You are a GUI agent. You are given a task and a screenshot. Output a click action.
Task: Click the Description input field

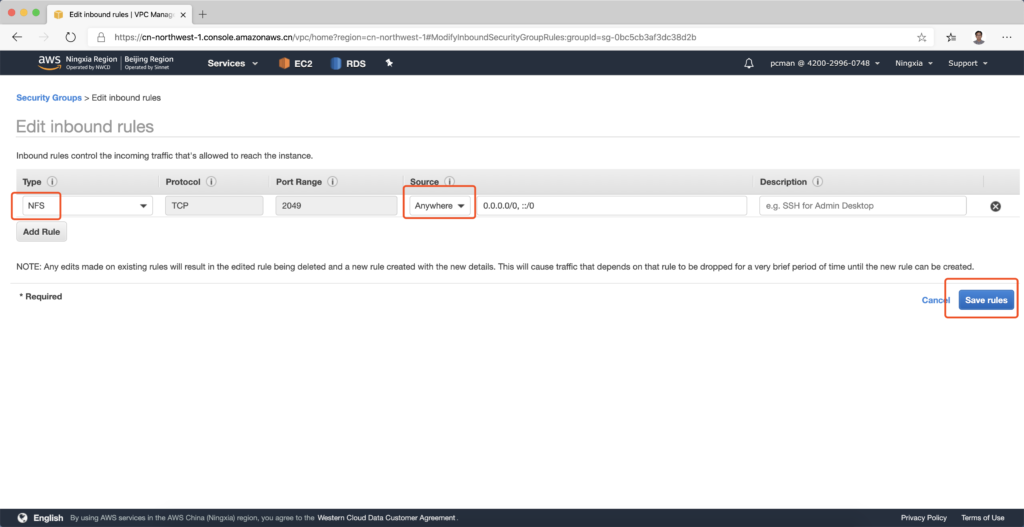pyautogui.click(x=863, y=206)
